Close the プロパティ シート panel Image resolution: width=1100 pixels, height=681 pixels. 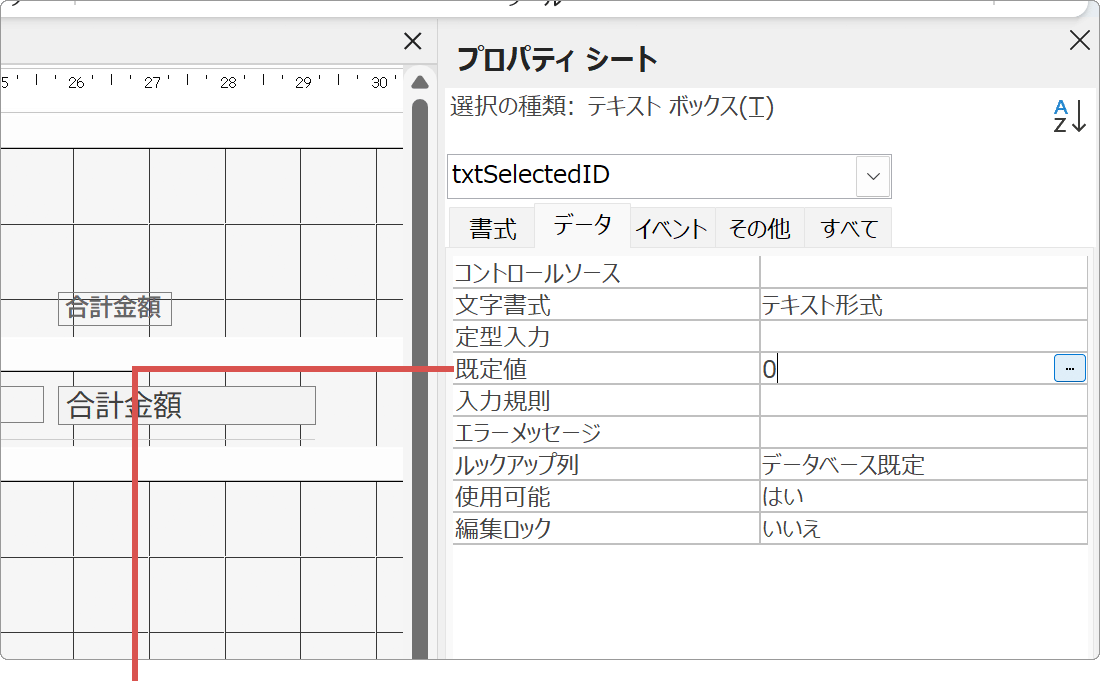click(x=1079, y=40)
